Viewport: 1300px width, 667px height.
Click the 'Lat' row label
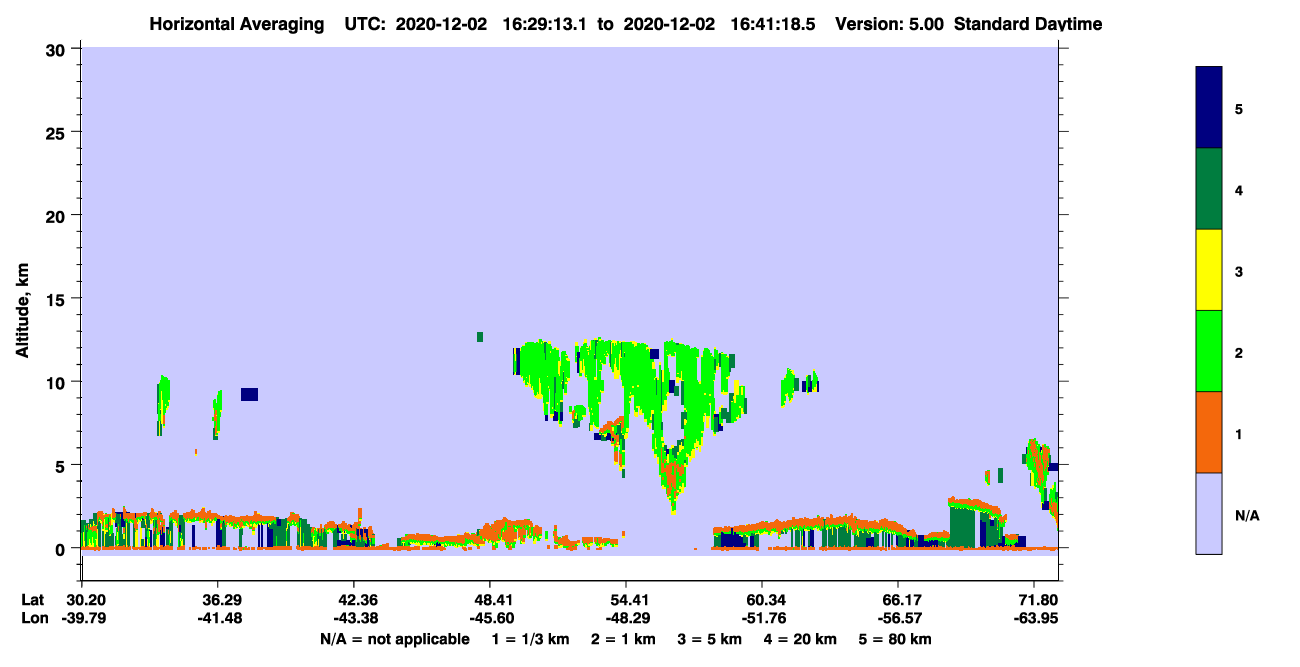click(x=31, y=600)
